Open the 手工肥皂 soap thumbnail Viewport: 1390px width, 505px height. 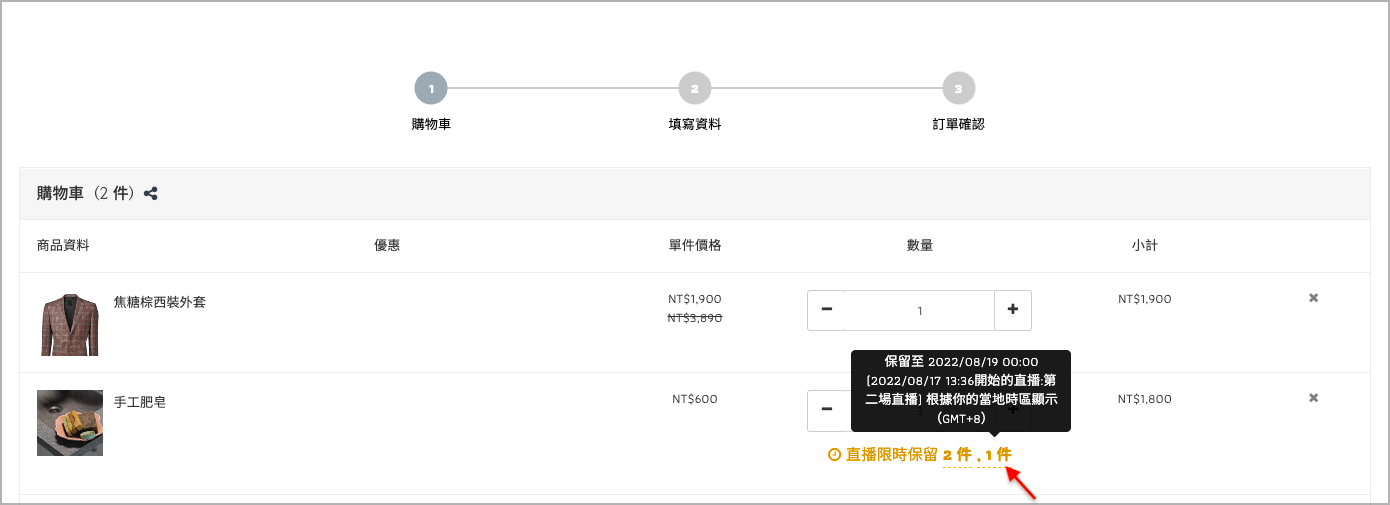coord(70,423)
